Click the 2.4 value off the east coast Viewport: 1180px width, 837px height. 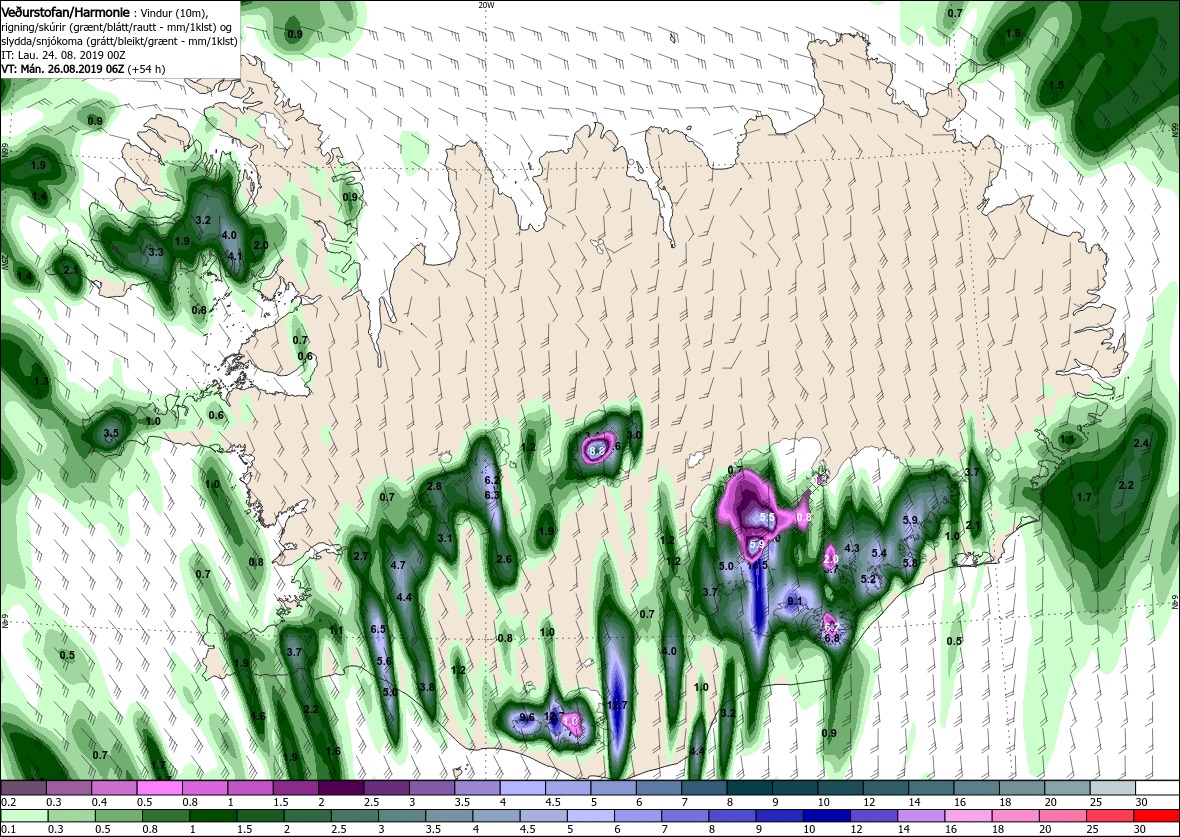[x=1141, y=444]
